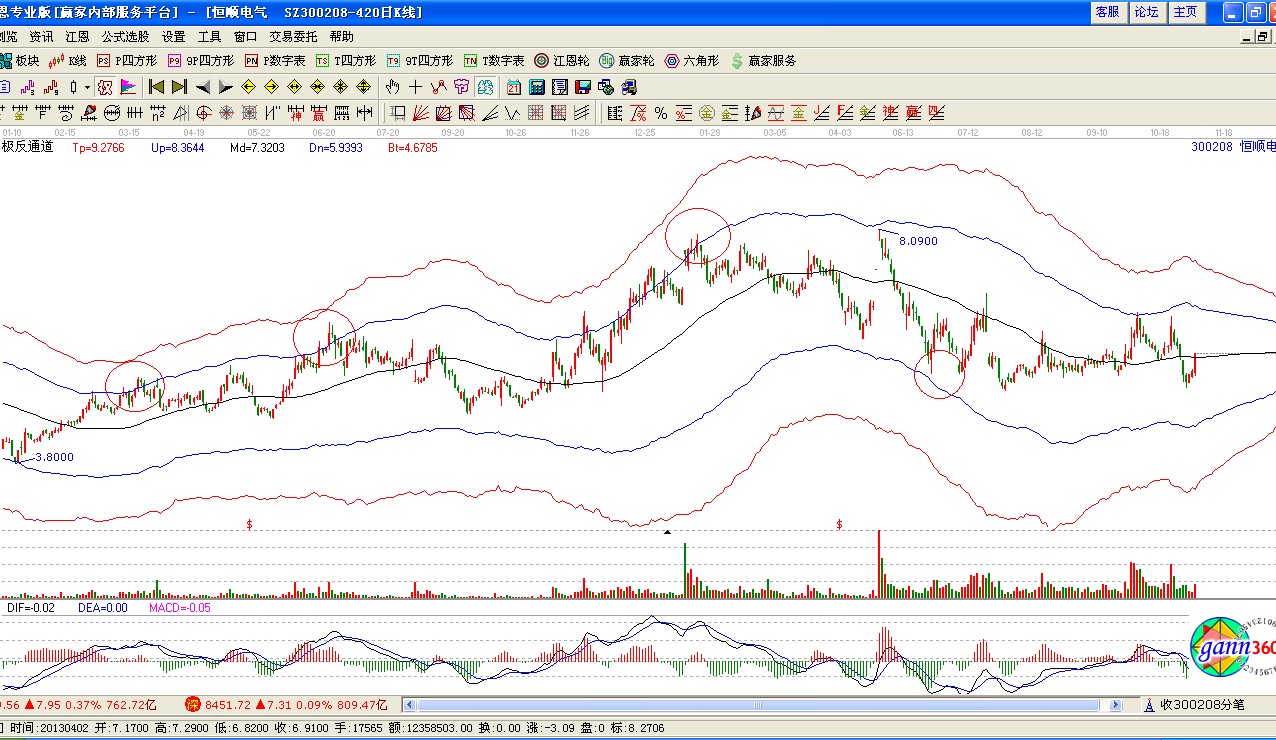This screenshot has width=1276, height=740.
Task: Click the bottom horizontal scrollbar track
Action: tap(760, 705)
